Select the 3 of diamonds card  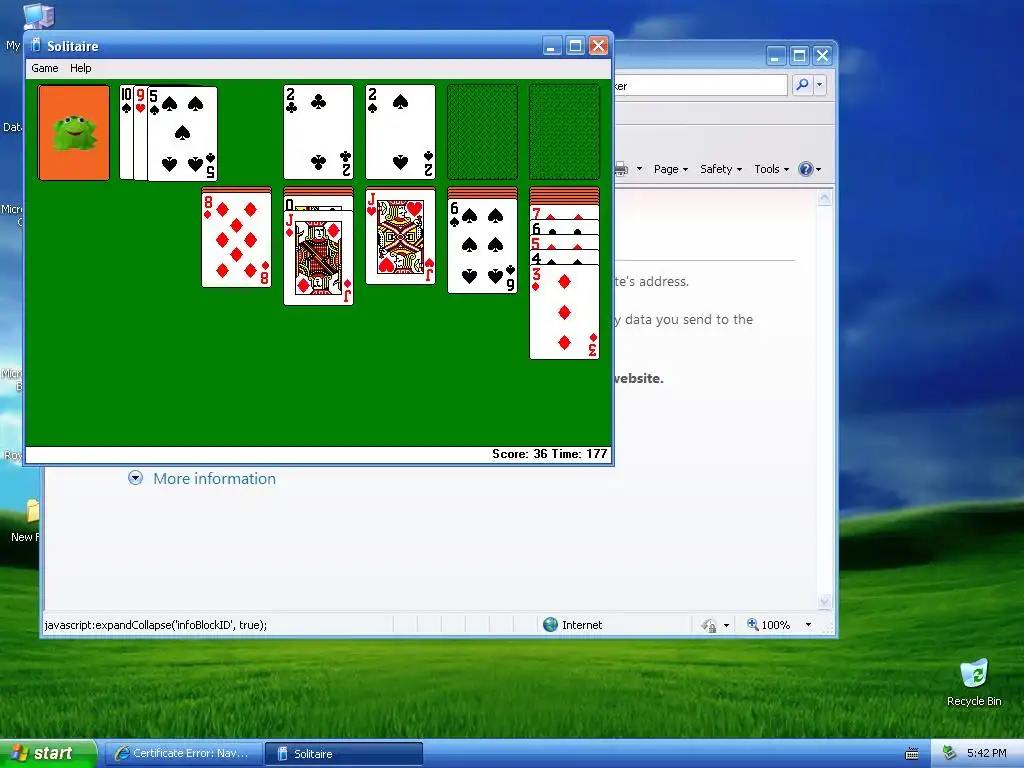tap(564, 312)
